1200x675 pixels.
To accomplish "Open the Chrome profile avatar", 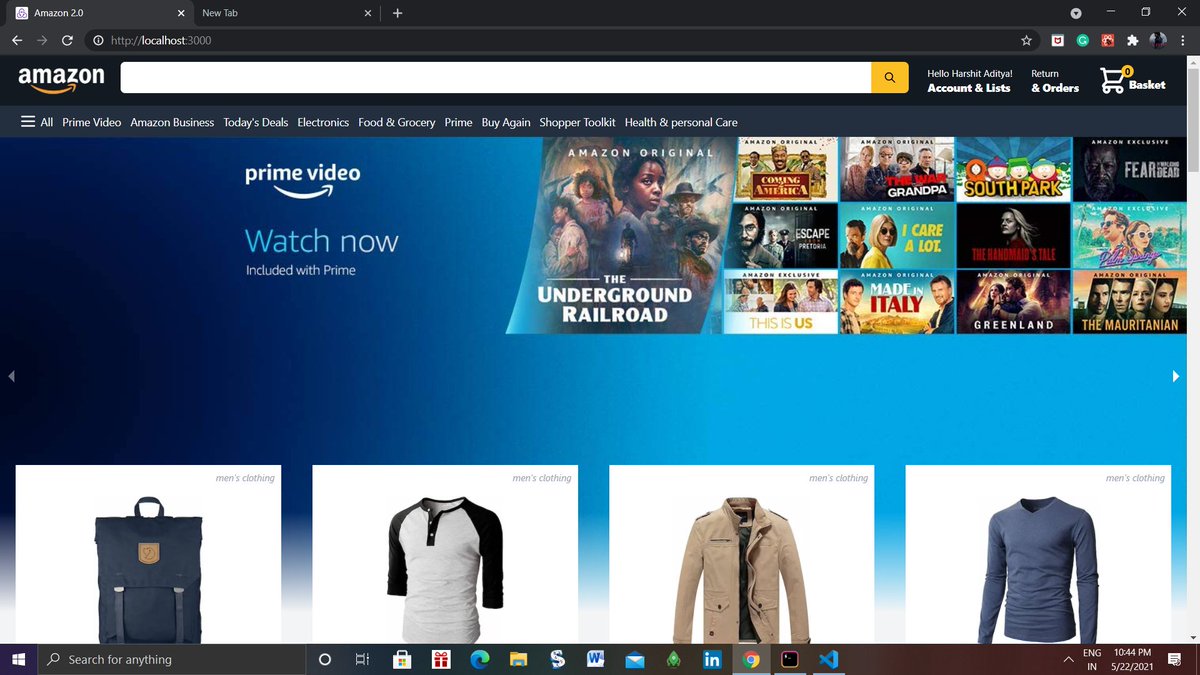I will (1158, 40).
